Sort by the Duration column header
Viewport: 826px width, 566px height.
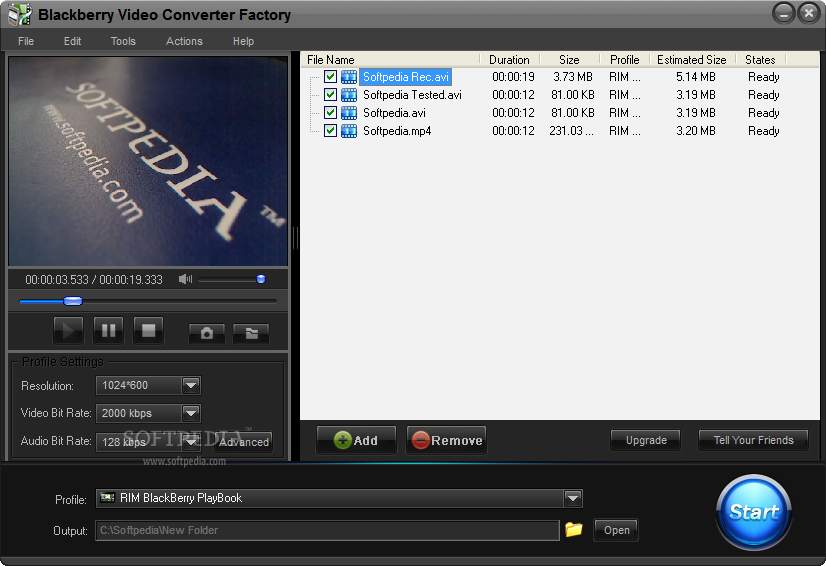509,60
